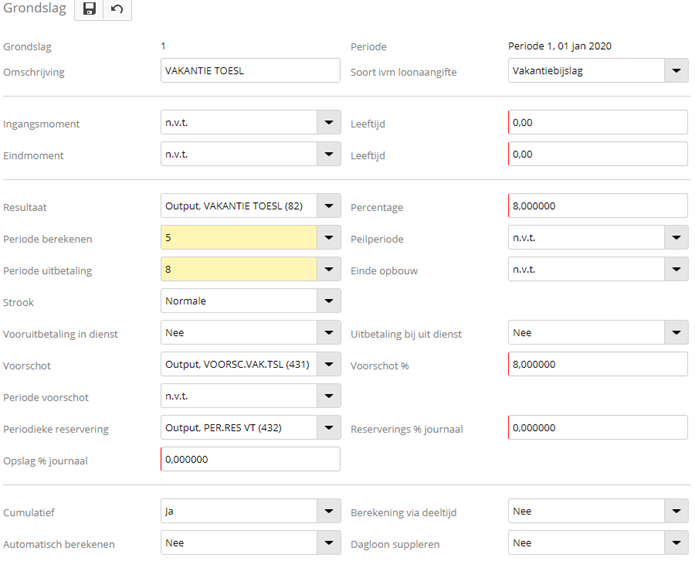Open the Peilperiode dropdown
695x561 pixels.
click(677, 237)
